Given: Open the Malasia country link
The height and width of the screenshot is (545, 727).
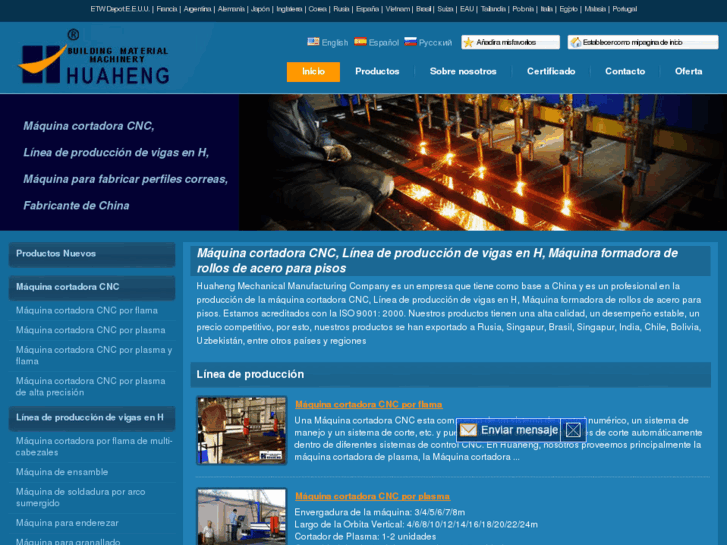Looking at the screenshot, I should 595,9.
